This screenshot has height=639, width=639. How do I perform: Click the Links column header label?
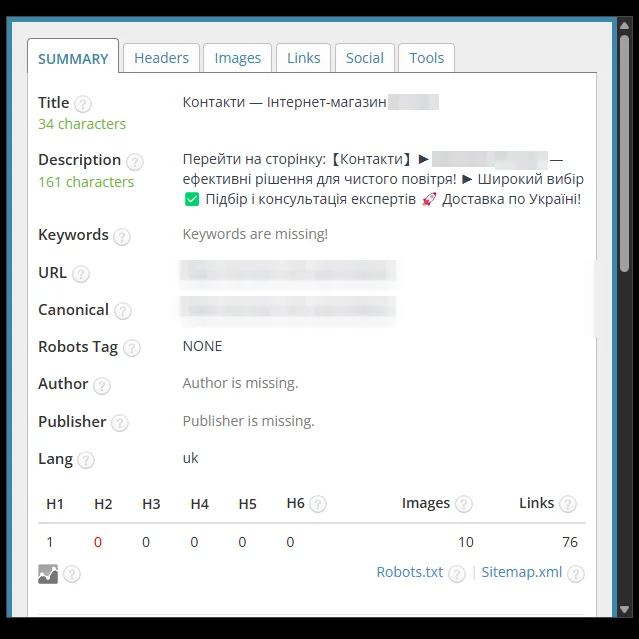tap(537, 503)
